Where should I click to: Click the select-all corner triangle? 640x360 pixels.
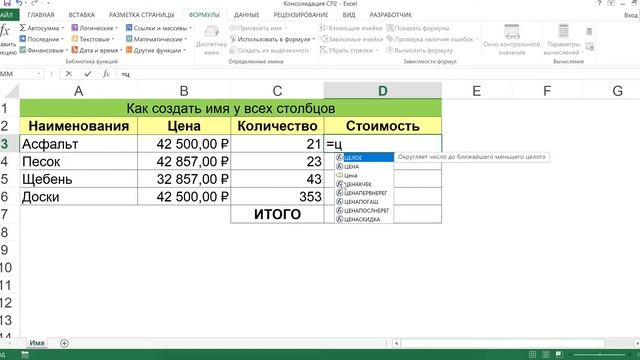11,91
